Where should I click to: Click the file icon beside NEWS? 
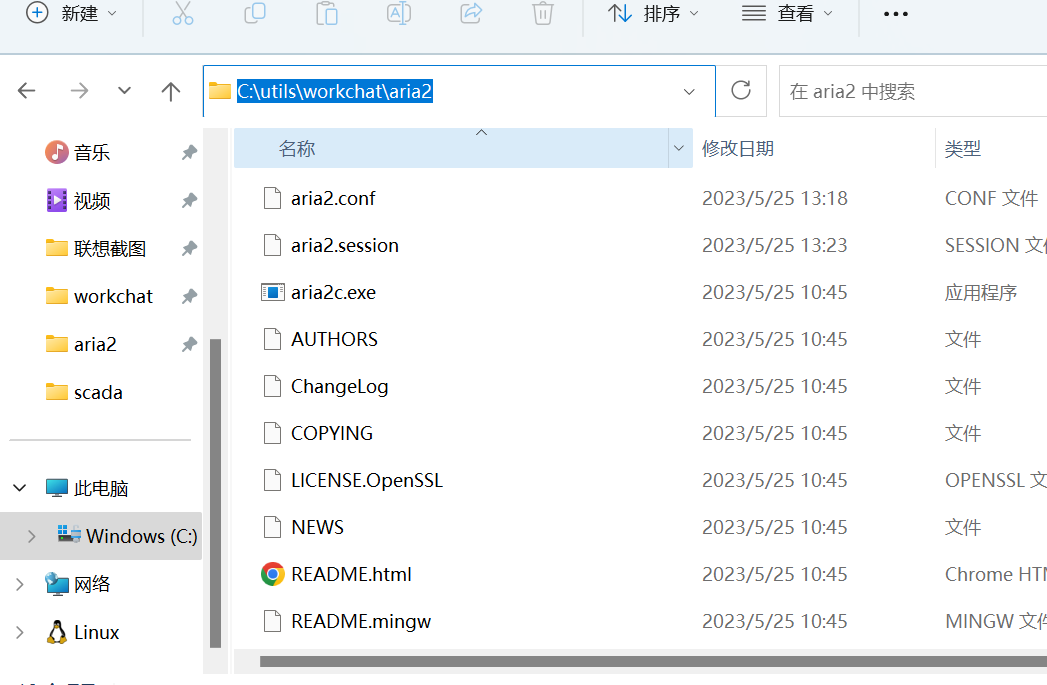tap(272, 527)
